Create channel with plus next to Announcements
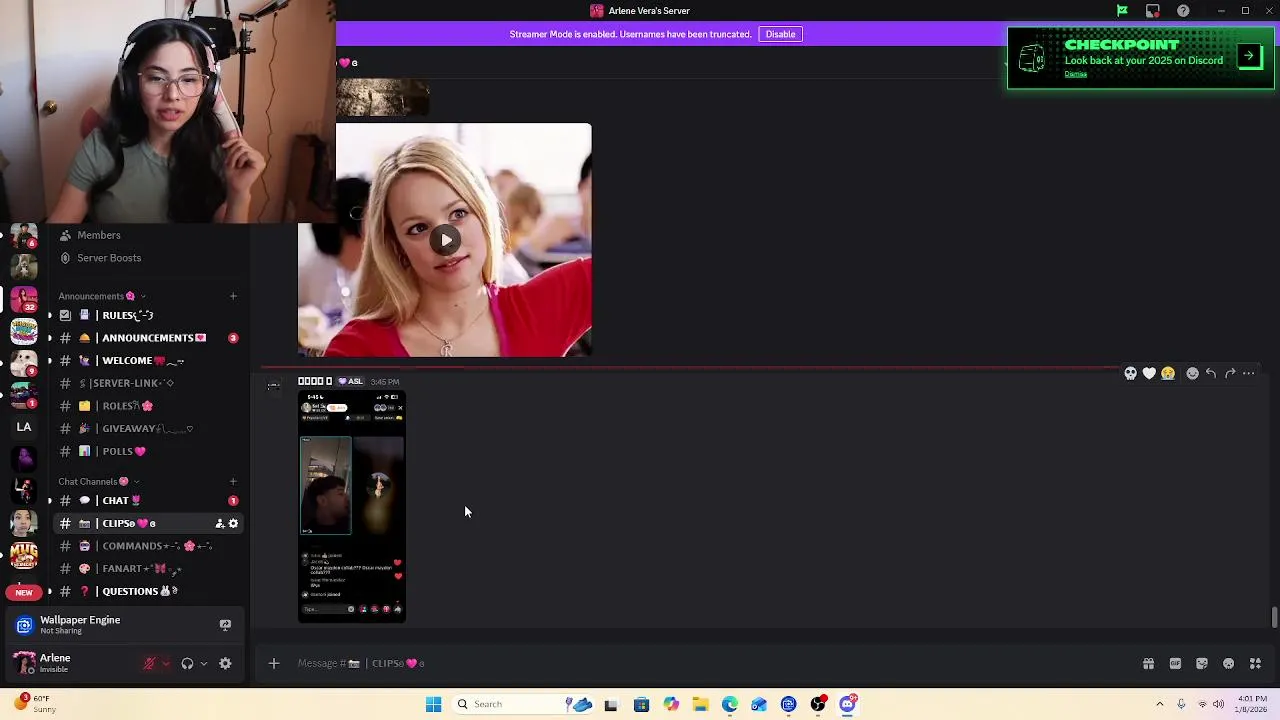This screenshot has height=720, width=1280. (233, 296)
